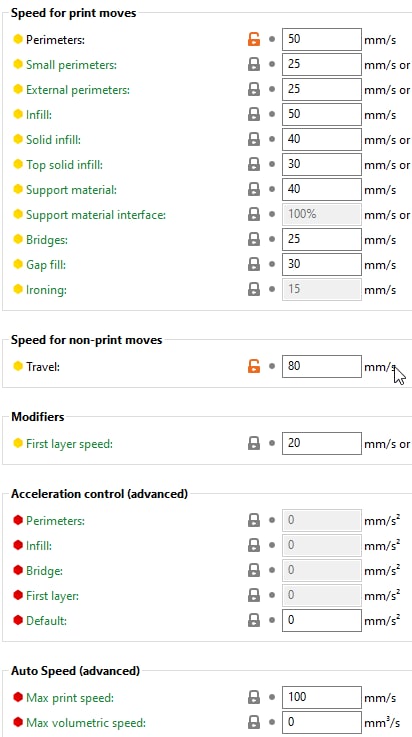Click the lock icon beside First layer speed
This screenshot has height=737, width=412.
(254, 443)
